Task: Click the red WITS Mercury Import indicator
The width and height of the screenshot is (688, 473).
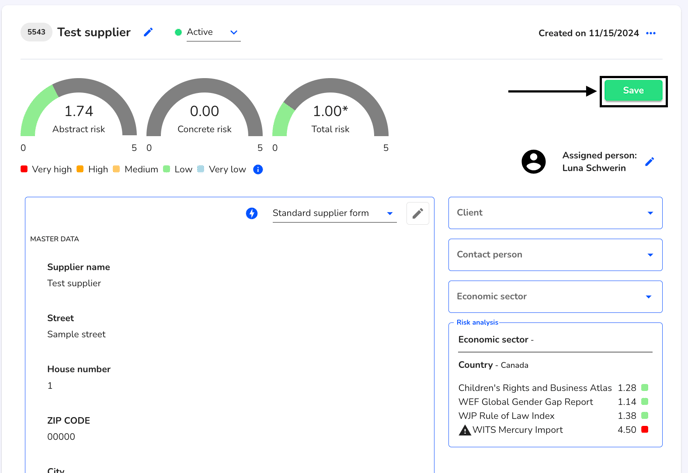Action: (x=645, y=430)
